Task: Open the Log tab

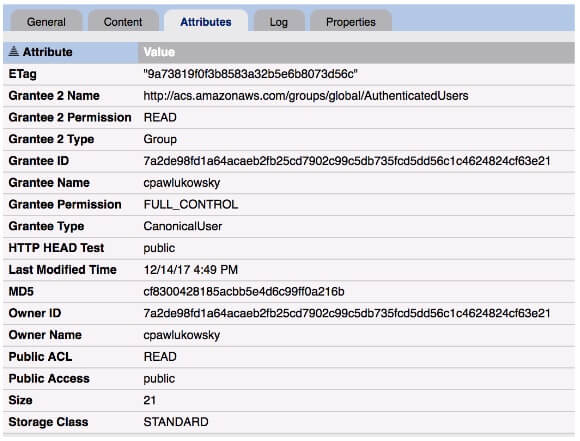Action: pyautogui.click(x=279, y=21)
